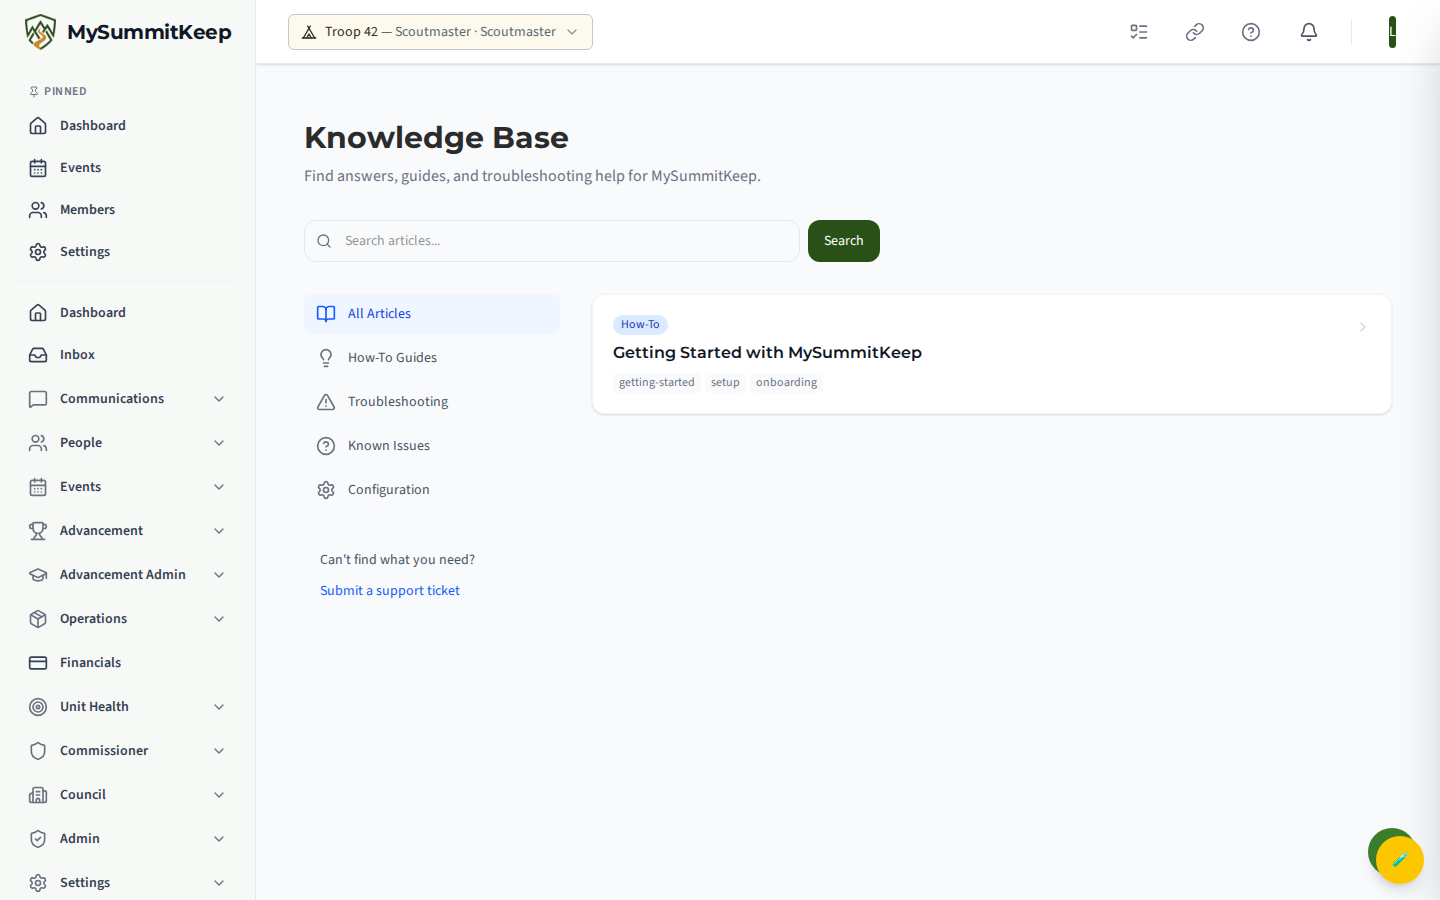Open Inbox from the sidebar
This screenshot has height=900, width=1440.
(128, 355)
